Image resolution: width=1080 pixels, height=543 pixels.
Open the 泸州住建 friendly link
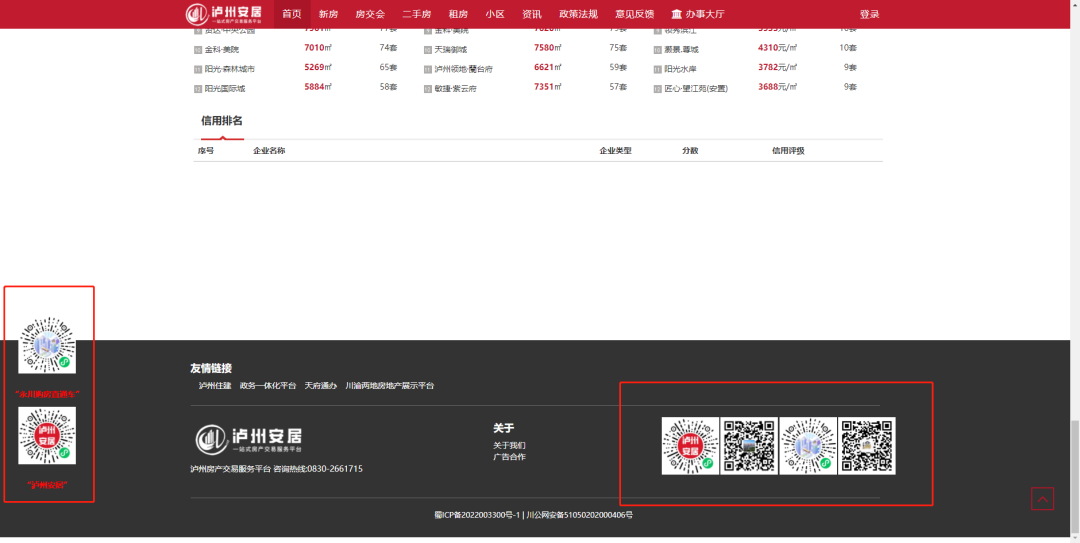[x=215, y=386]
